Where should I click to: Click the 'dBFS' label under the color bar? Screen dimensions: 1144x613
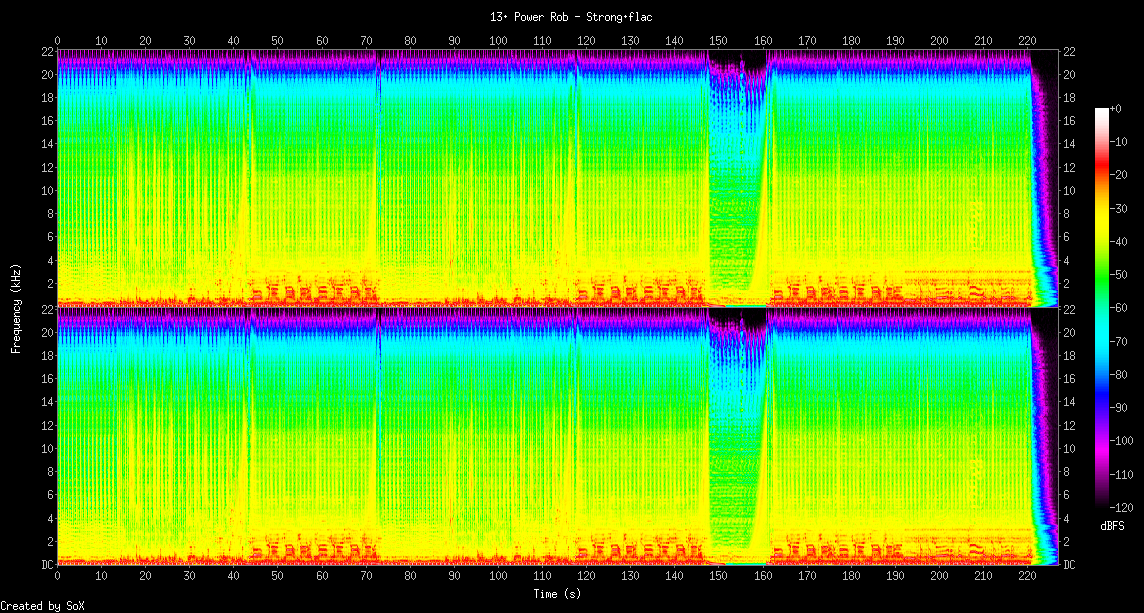pyautogui.click(x=1112, y=526)
